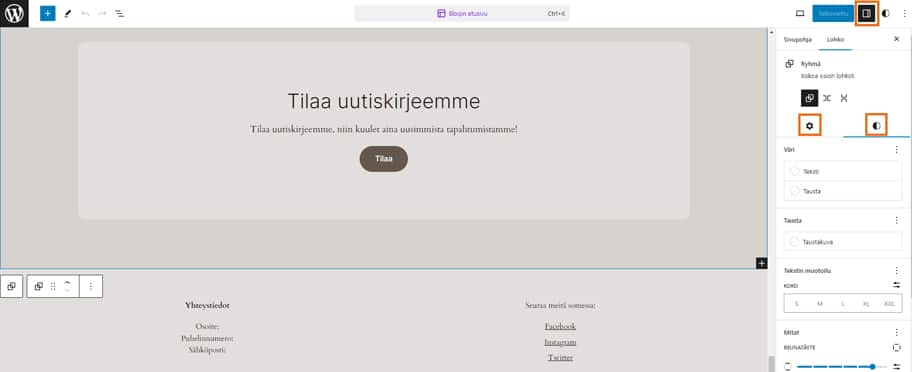Close the settings sidebar

896,39
